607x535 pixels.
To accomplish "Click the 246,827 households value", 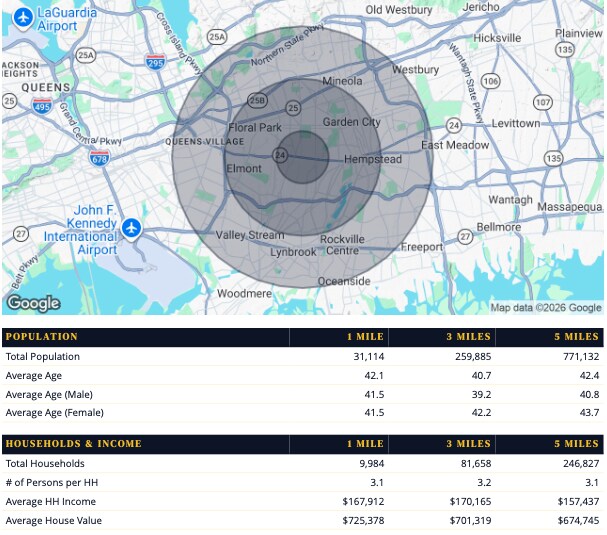I will click(x=581, y=463).
